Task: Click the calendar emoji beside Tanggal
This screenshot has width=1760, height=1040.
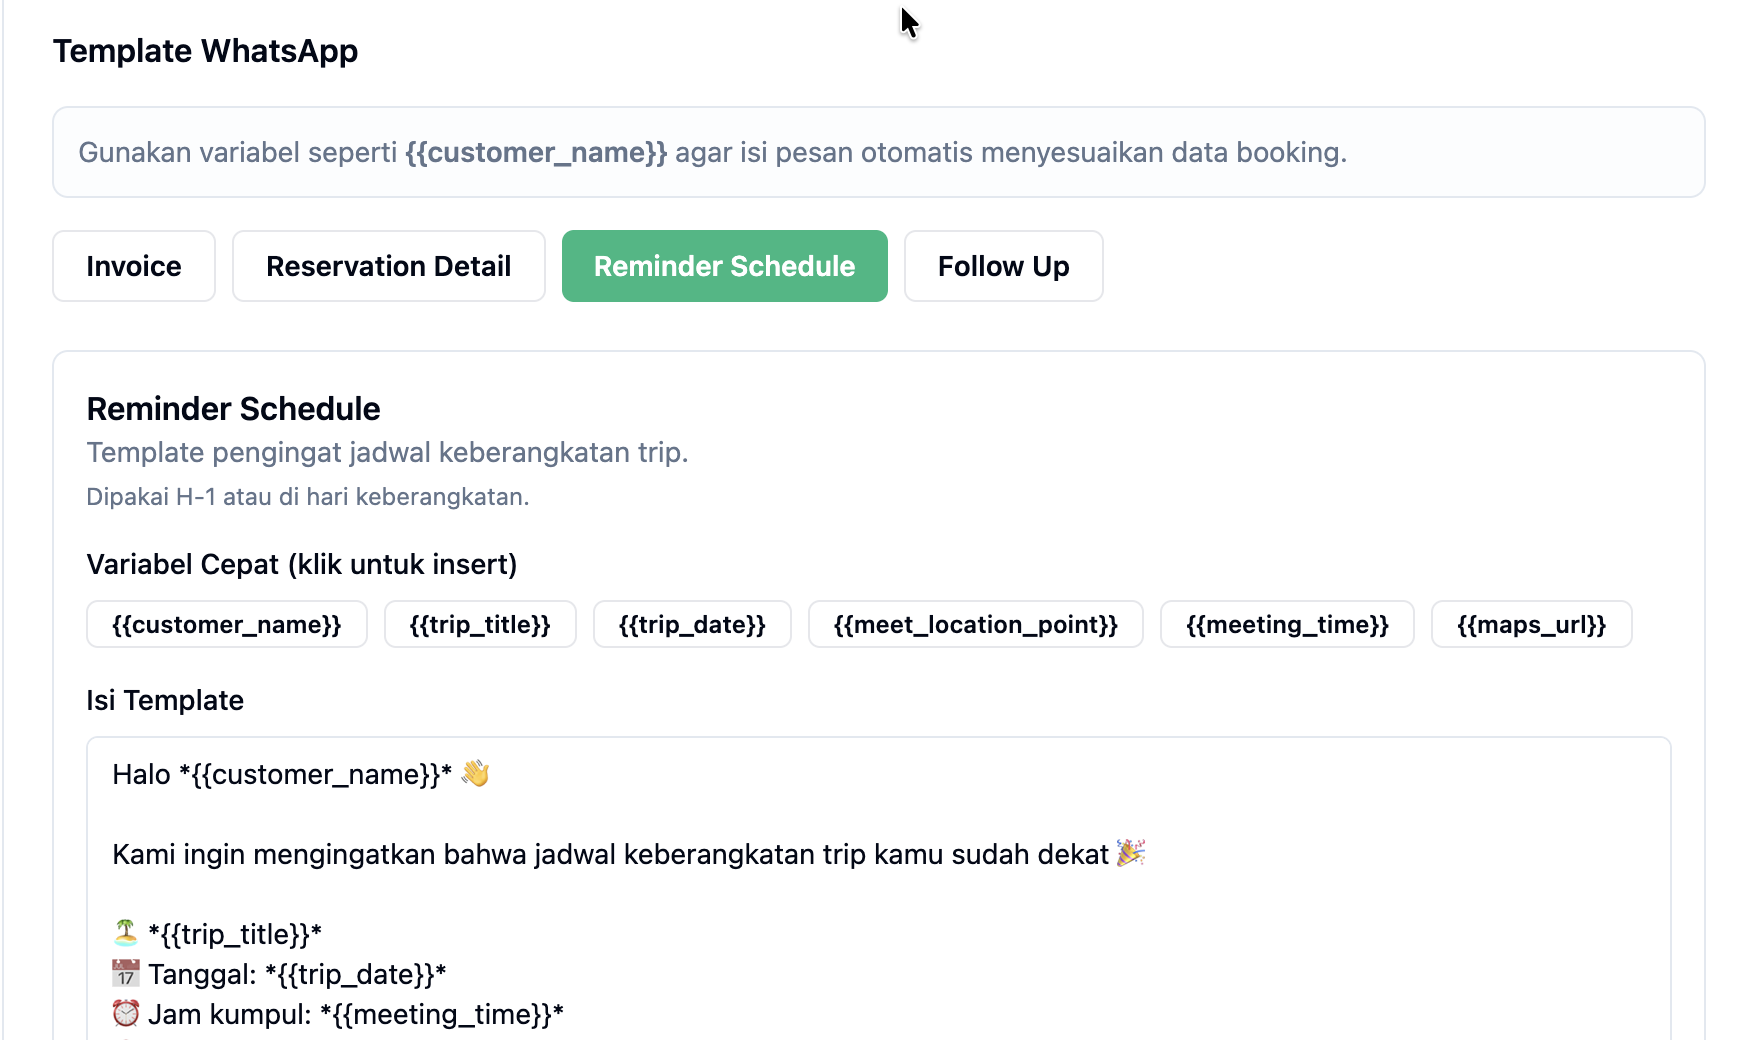Action: click(126, 973)
